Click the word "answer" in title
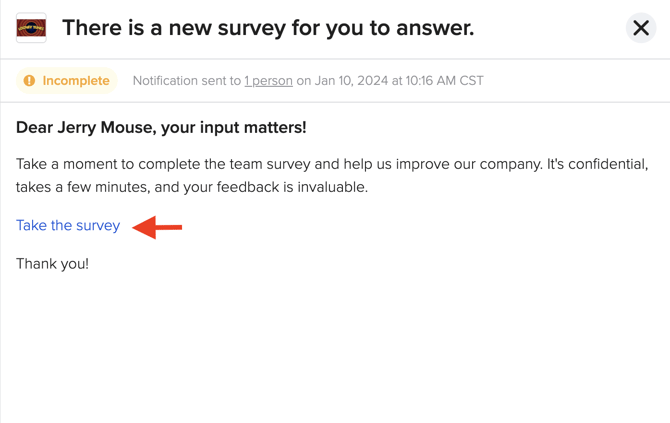Screen dimensions: 670x423 click(435, 28)
